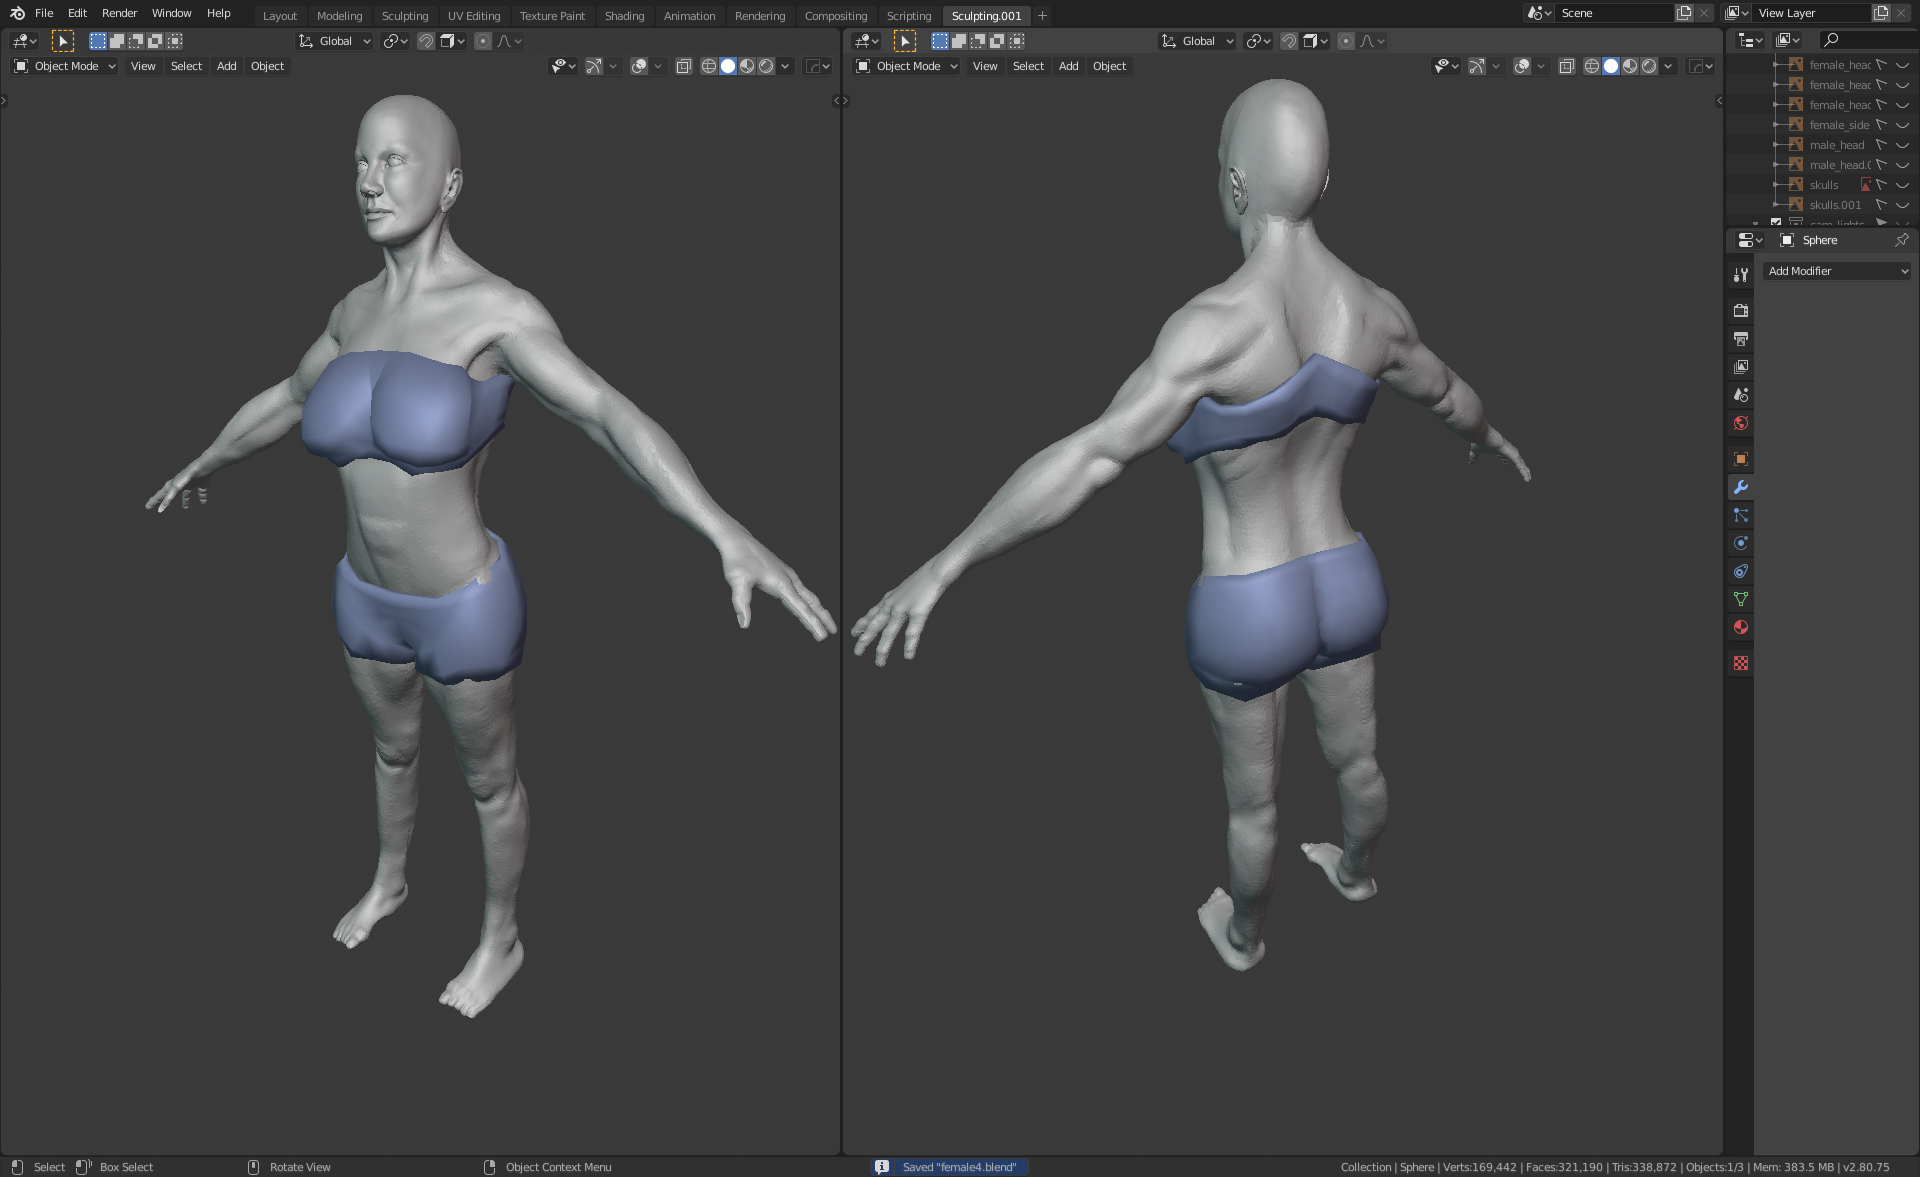The width and height of the screenshot is (1920, 1177).
Task: Open the Render properties tab
Action: tap(1741, 311)
